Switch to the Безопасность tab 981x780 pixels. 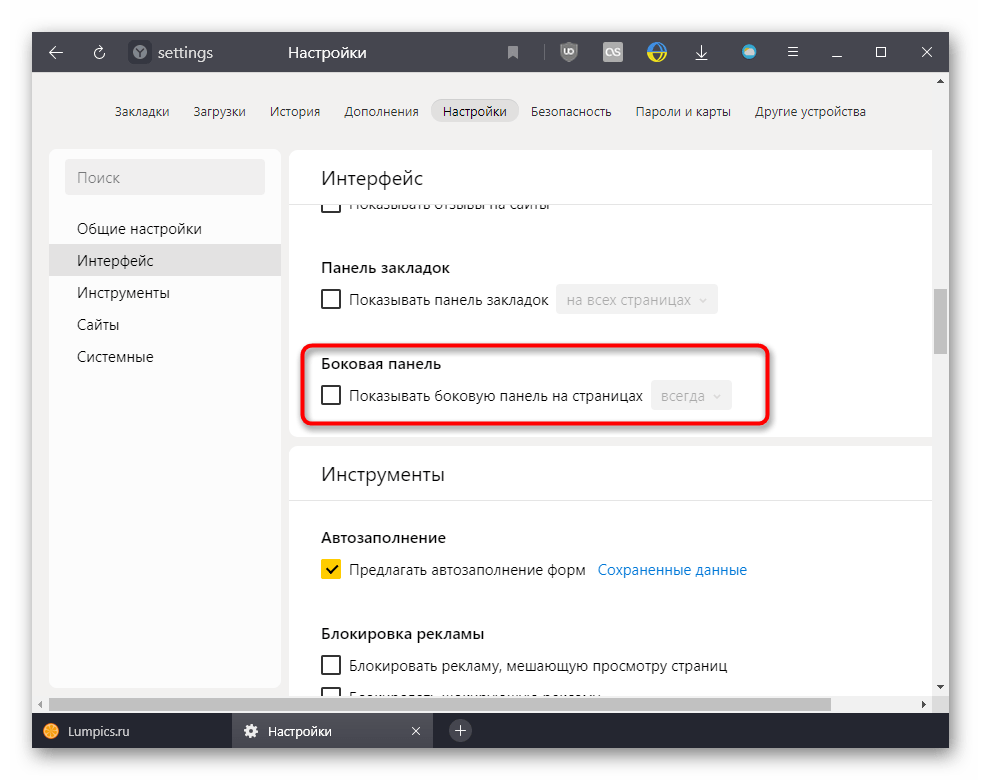click(x=571, y=111)
